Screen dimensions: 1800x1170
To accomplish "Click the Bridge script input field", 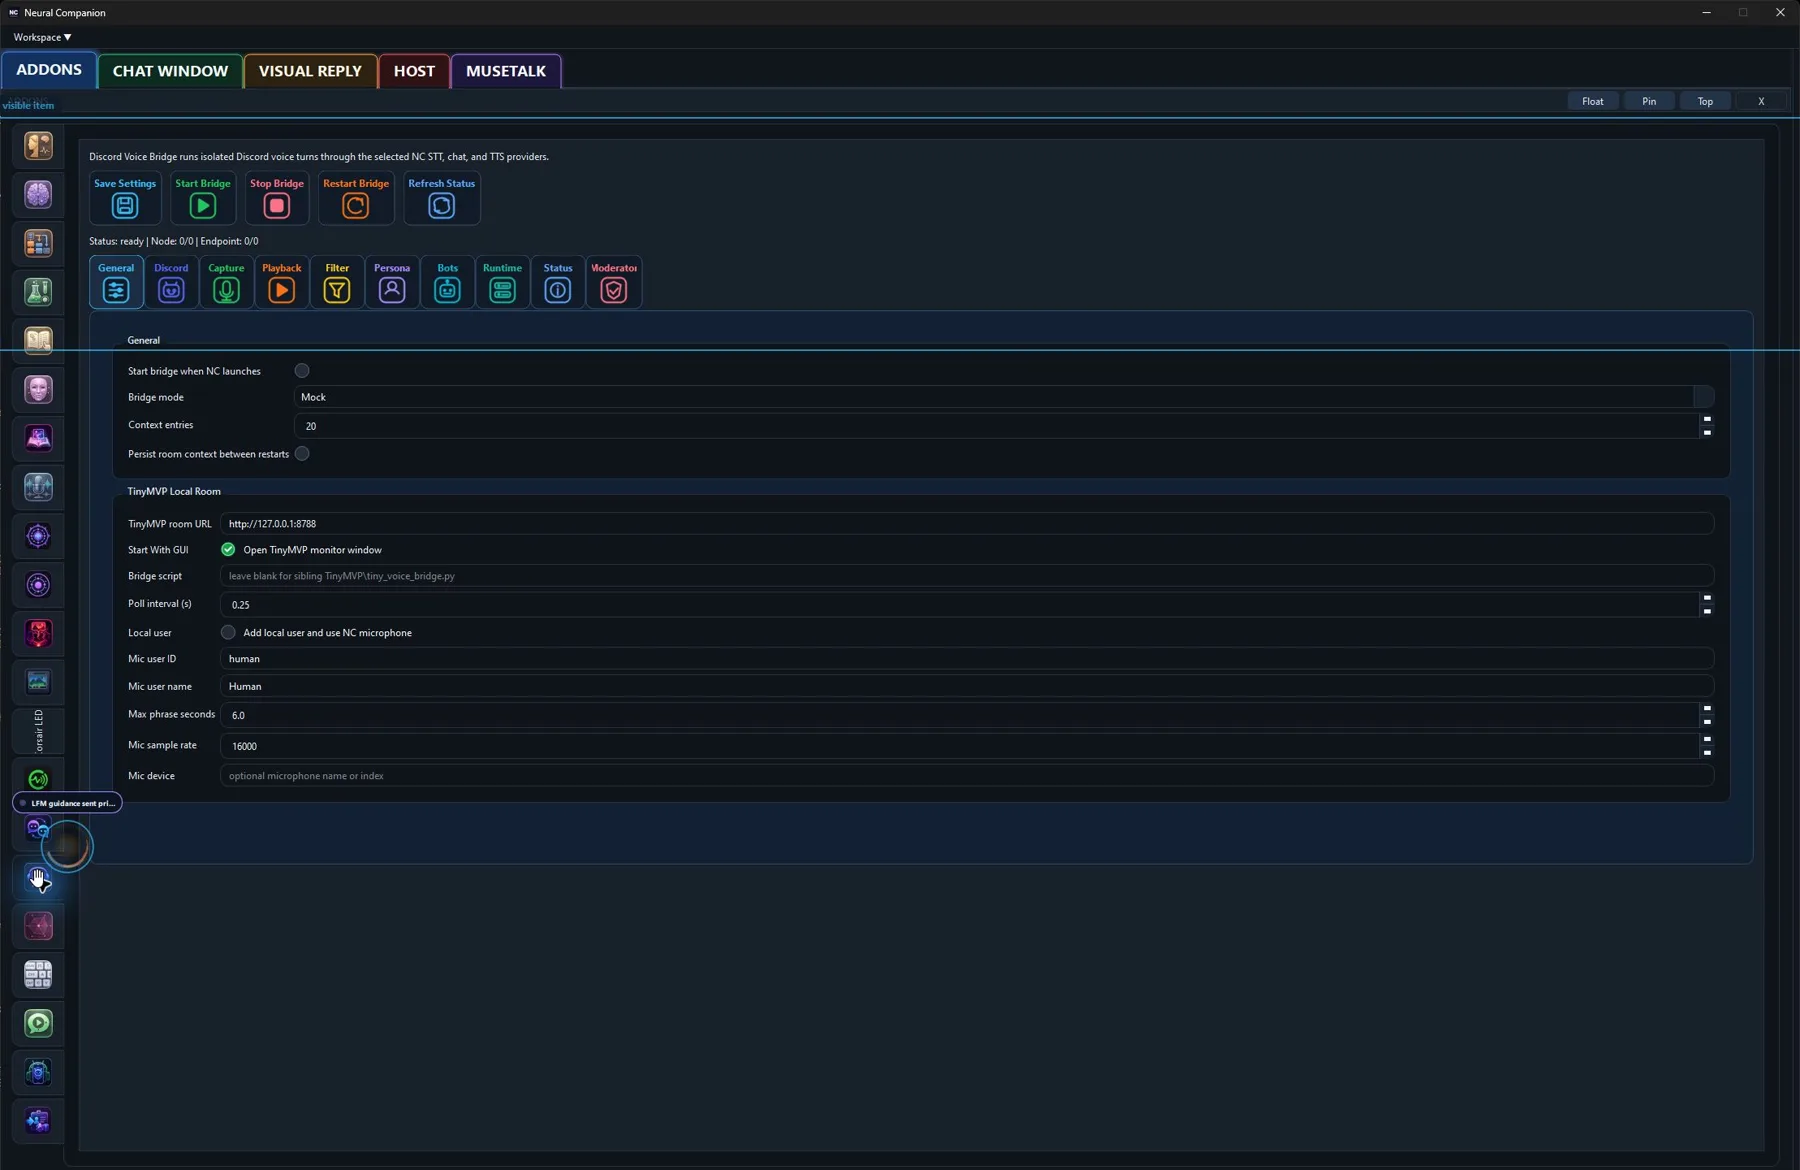I will [967, 576].
